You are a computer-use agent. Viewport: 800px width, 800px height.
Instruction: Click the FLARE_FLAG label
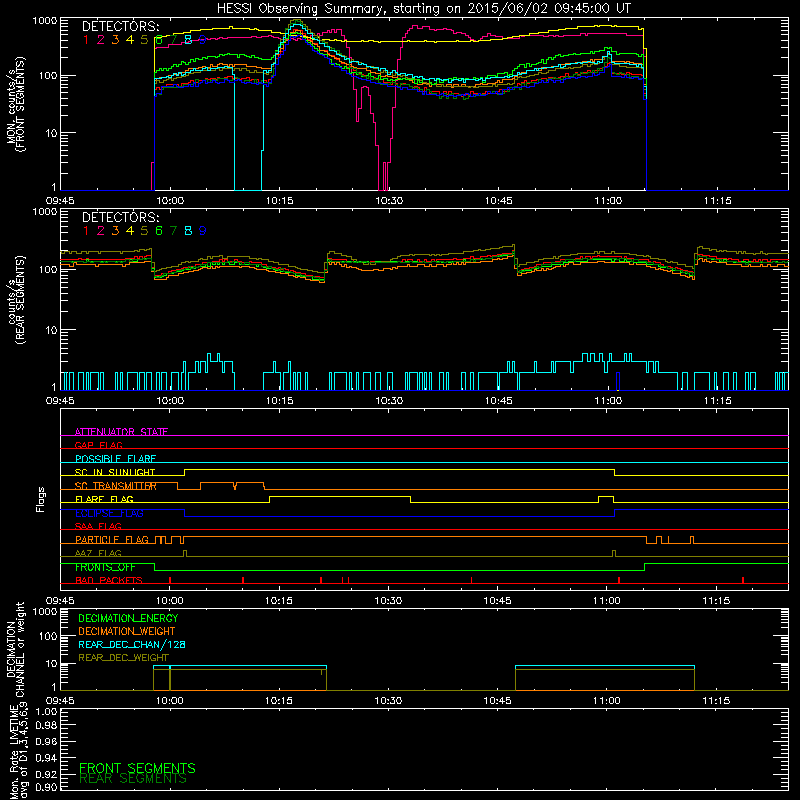click(x=104, y=499)
